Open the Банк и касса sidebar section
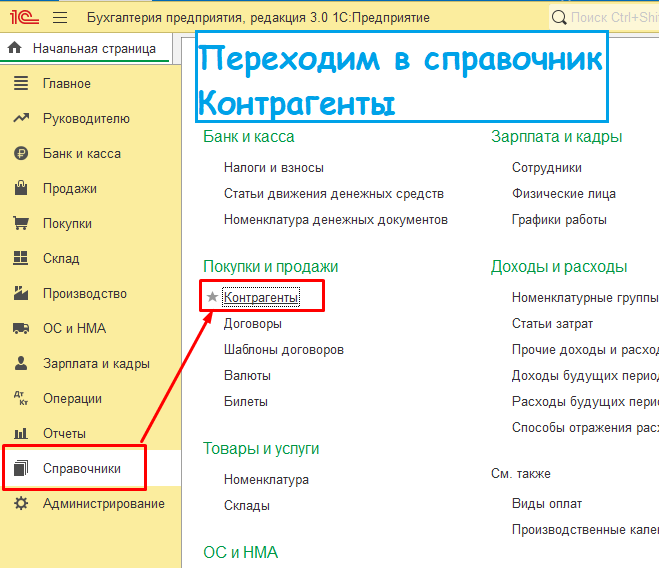 point(82,153)
